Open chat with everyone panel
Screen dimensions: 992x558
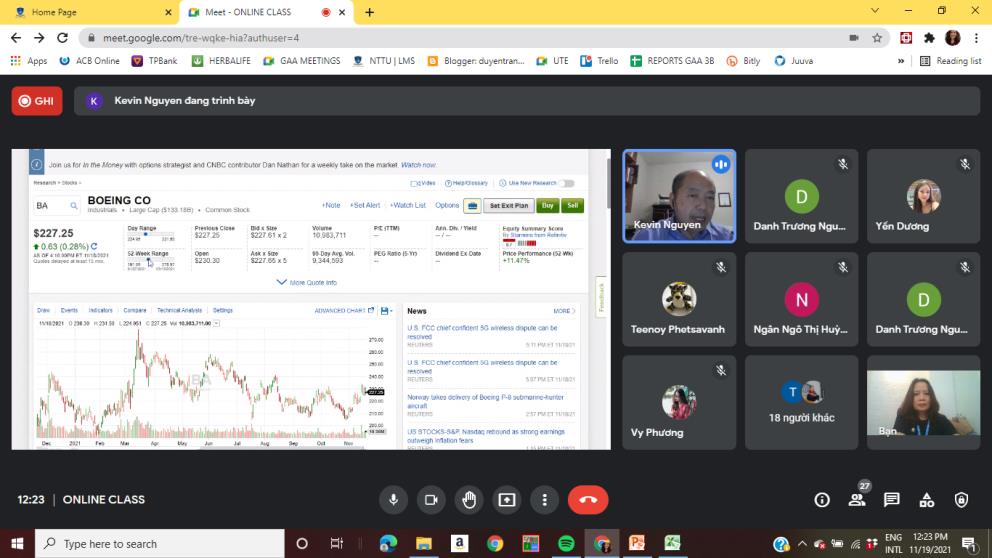click(x=892, y=500)
